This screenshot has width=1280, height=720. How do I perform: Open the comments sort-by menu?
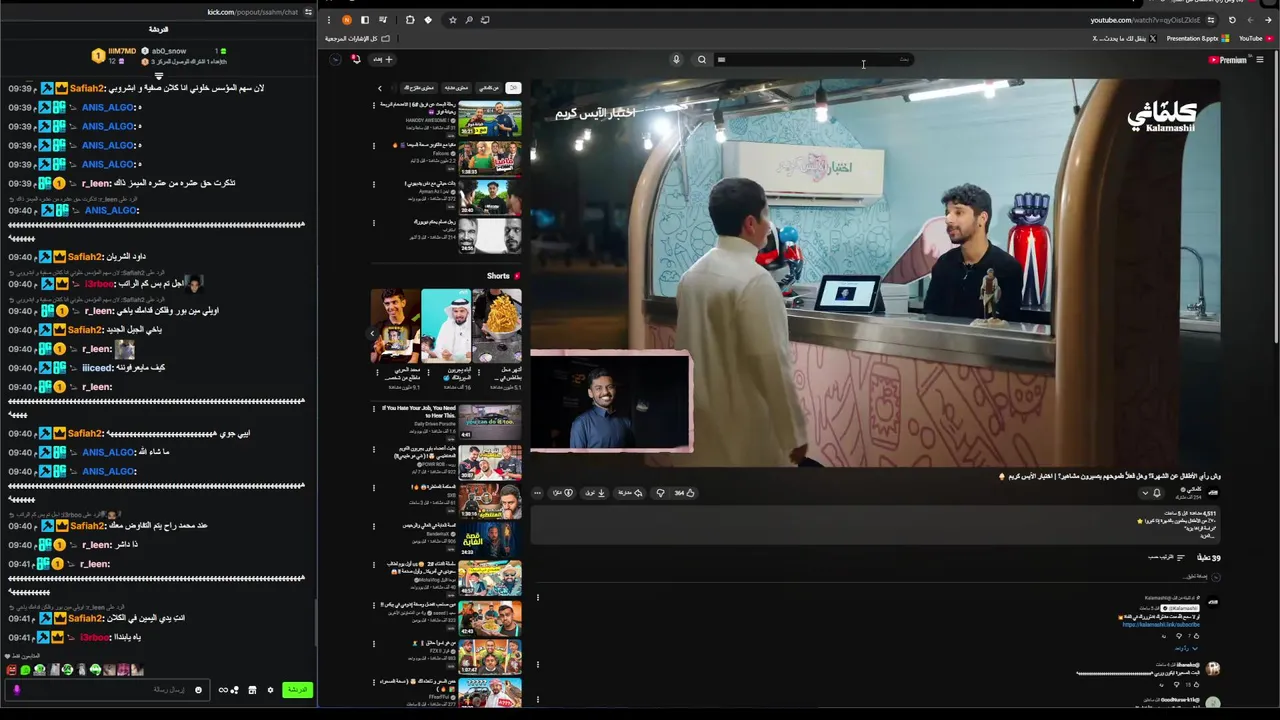pos(1166,558)
